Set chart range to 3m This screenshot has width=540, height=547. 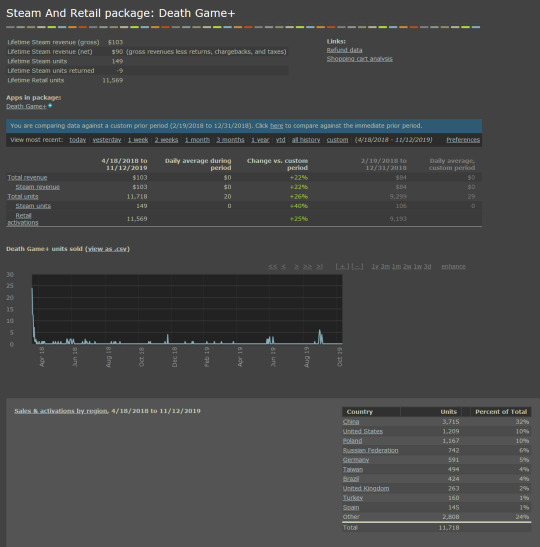385,267
